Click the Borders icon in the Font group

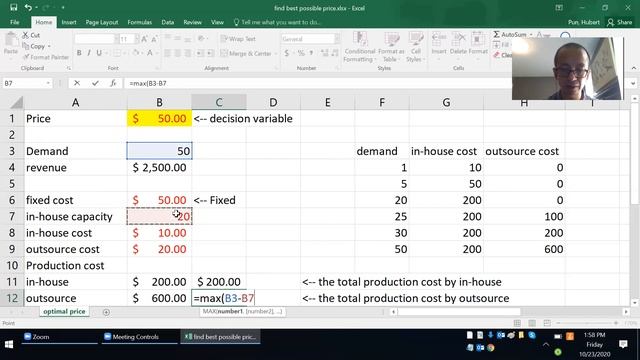pyautogui.click(x=117, y=53)
